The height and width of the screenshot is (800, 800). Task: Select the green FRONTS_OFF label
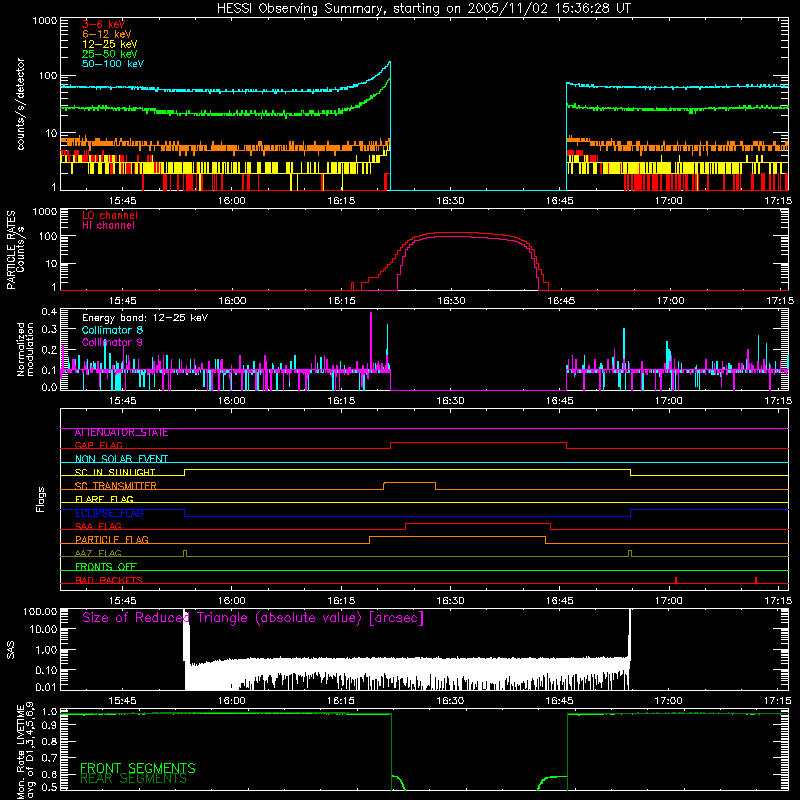coord(106,566)
